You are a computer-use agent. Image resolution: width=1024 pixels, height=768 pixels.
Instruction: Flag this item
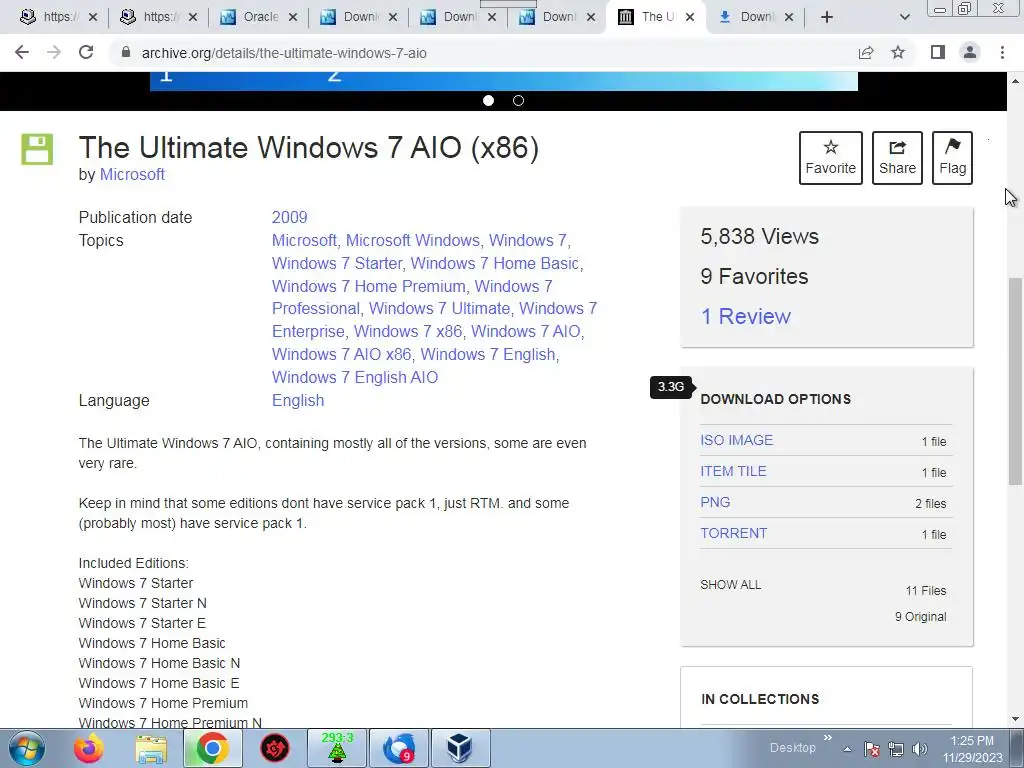[x=952, y=158]
